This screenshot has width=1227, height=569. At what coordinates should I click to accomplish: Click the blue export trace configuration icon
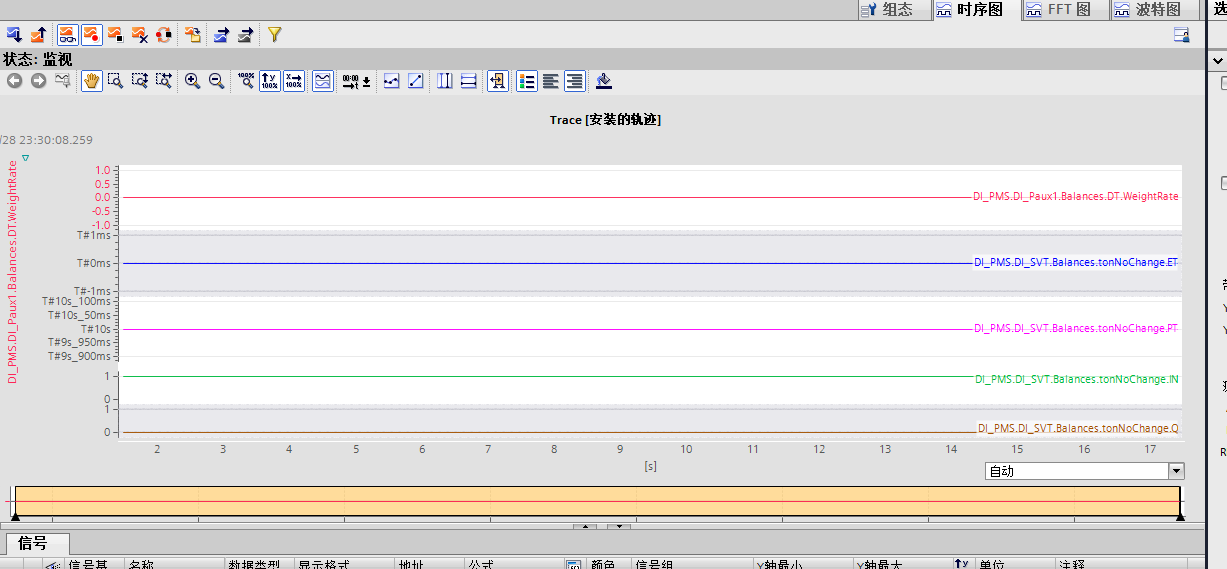tap(221, 34)
